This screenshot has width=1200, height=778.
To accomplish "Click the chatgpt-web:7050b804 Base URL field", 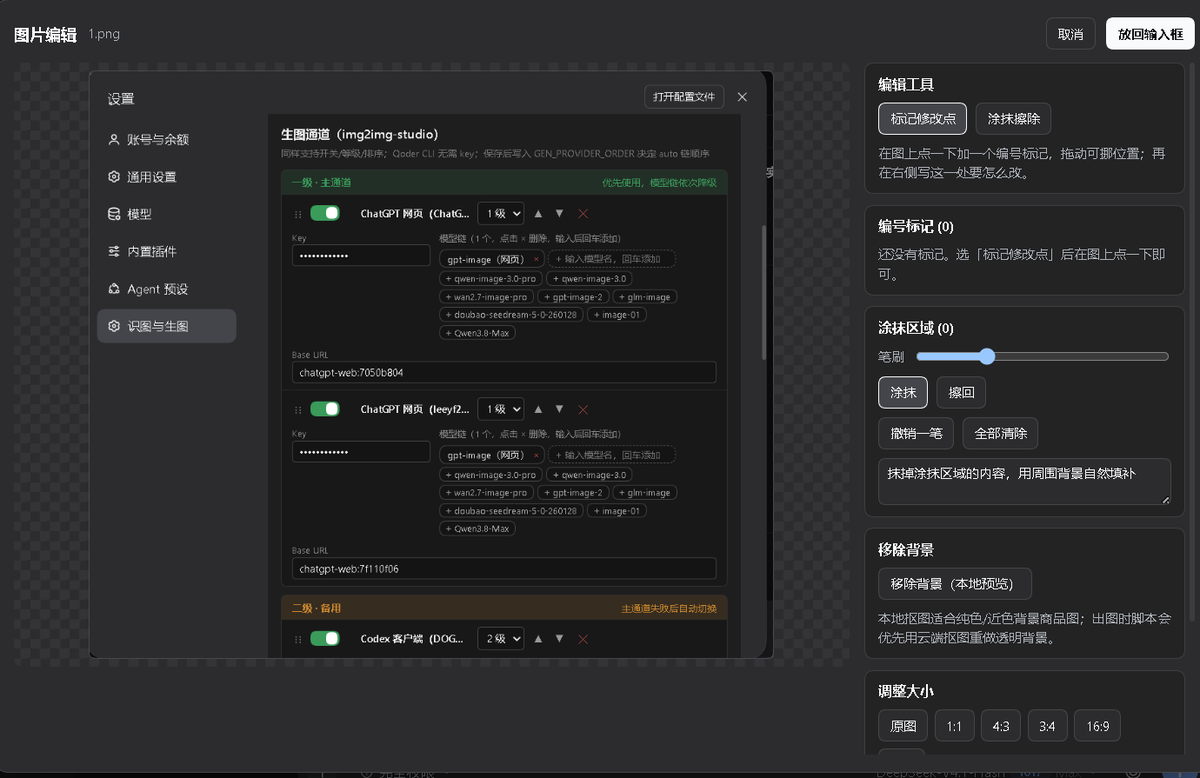I will 504,372.
